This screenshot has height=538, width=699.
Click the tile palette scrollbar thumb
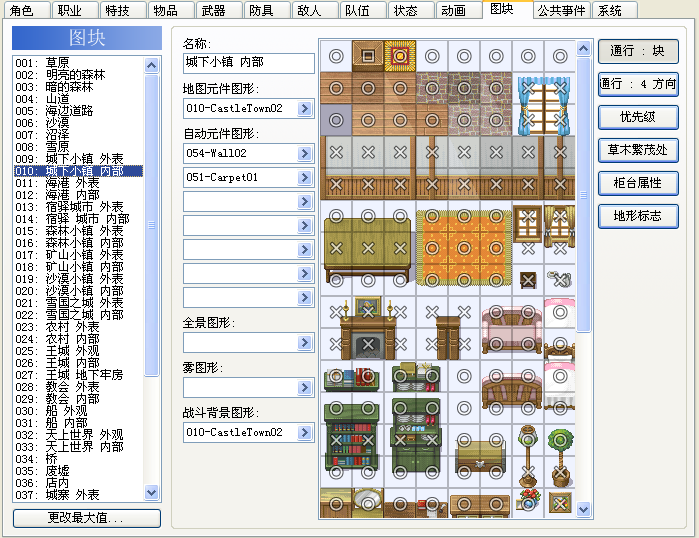[583, 195]
